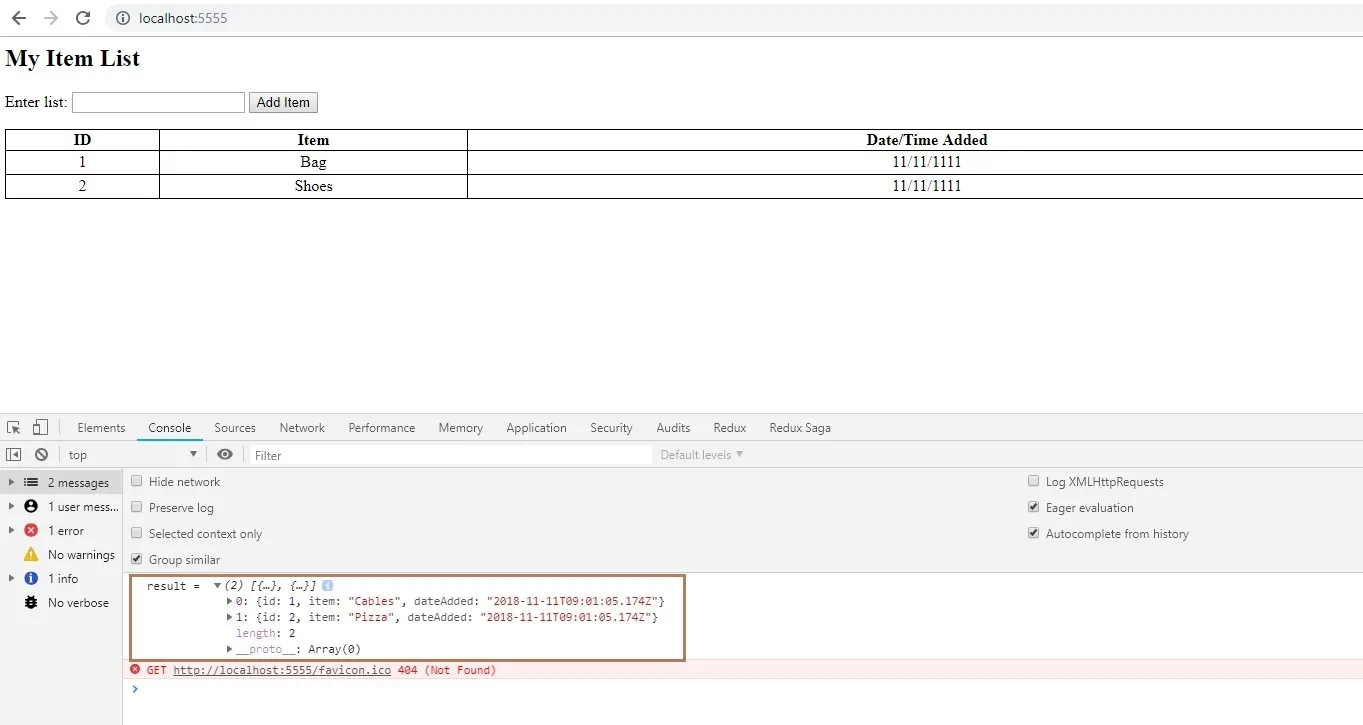Switch to the Performance tab
Viewport: 1363px width, 725px height.
pos(382,427)
